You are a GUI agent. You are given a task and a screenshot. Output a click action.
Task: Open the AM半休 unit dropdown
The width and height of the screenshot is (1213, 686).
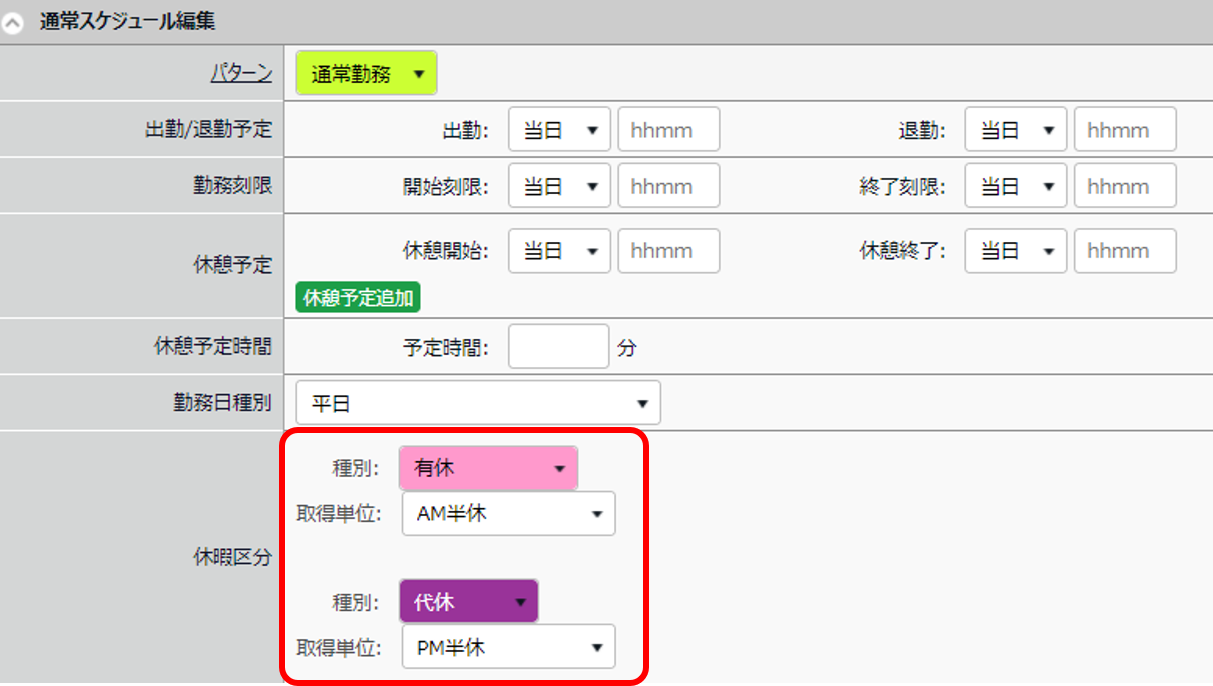coord(509,514)
